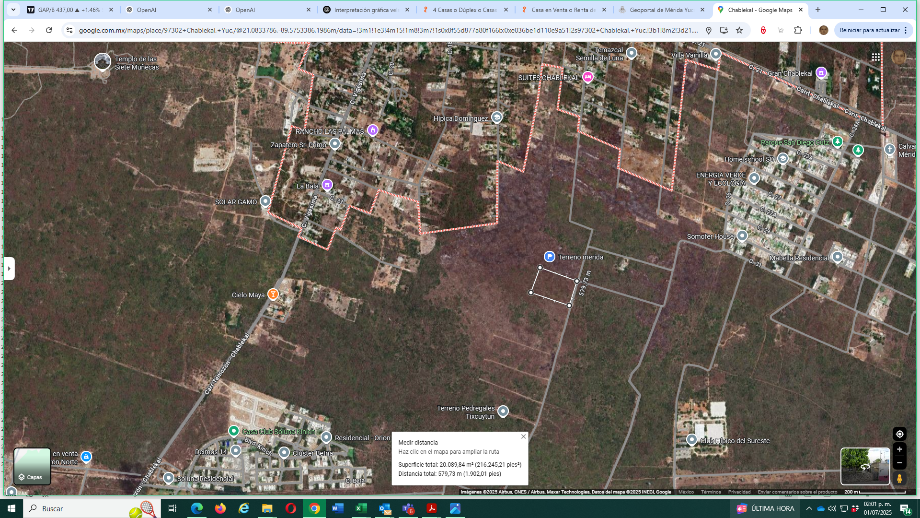
Task: Select the Villa Vainilla map pin
Action: [716, 54]
